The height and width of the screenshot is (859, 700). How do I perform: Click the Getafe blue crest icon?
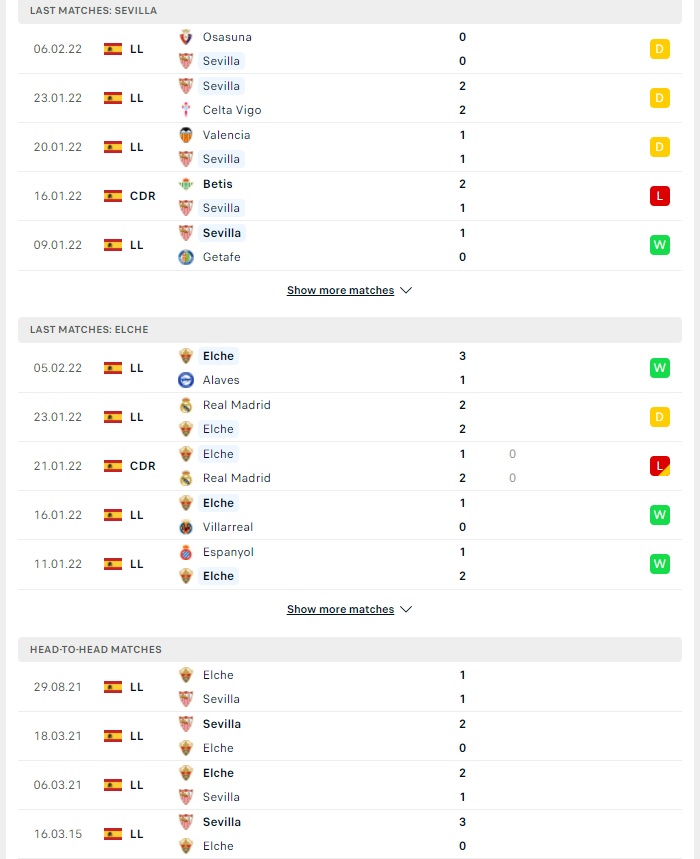tap(186, 257)
